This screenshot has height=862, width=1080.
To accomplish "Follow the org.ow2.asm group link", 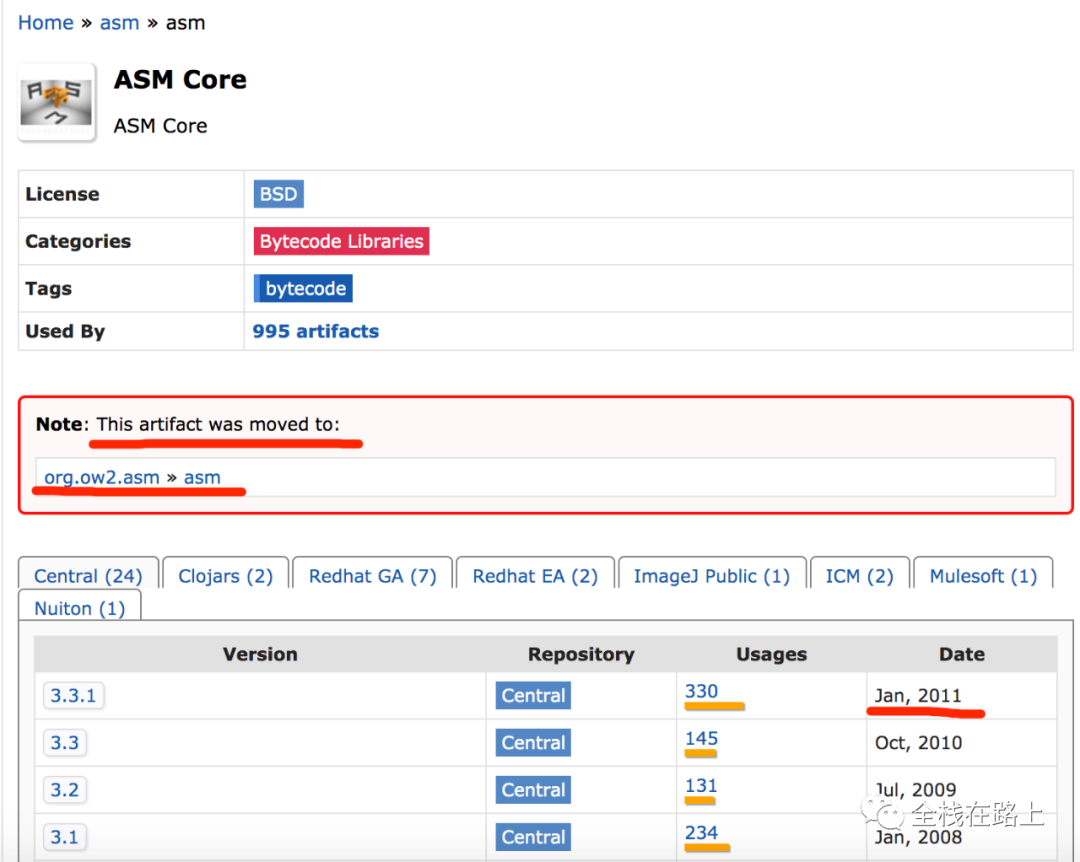I will (x=102, y=477).
